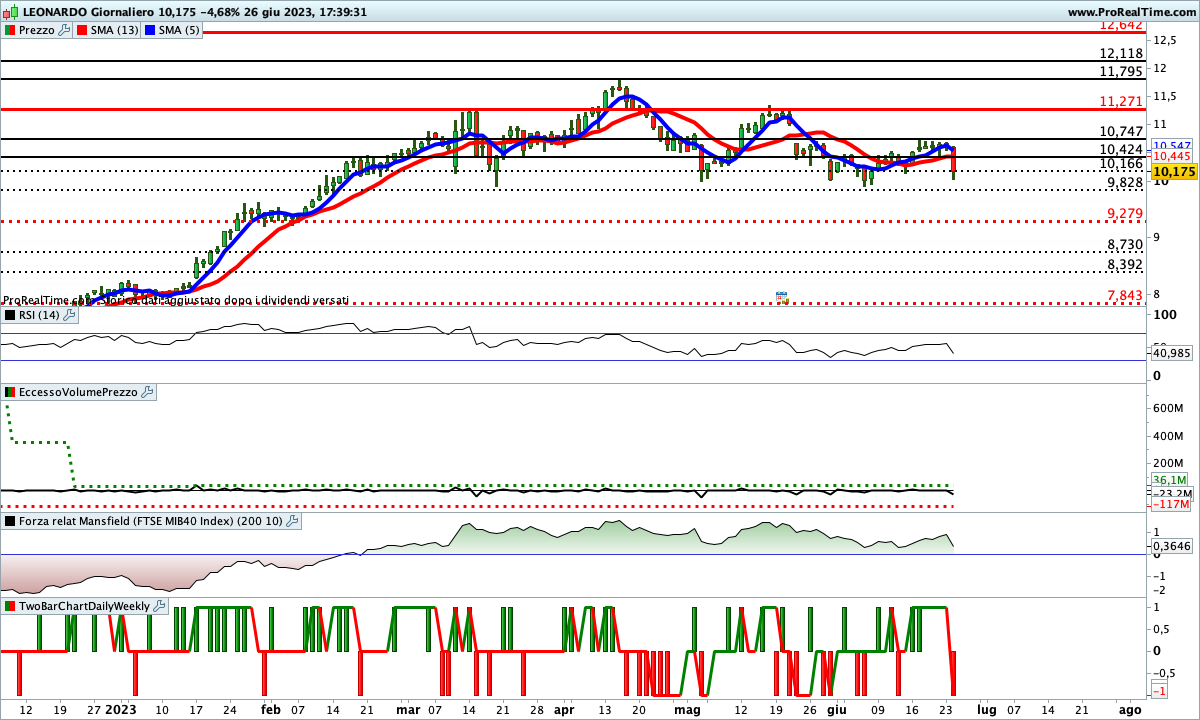Click the mag month label on the time axis
The image size is (1200, 720).
click(x=686, y=709)
